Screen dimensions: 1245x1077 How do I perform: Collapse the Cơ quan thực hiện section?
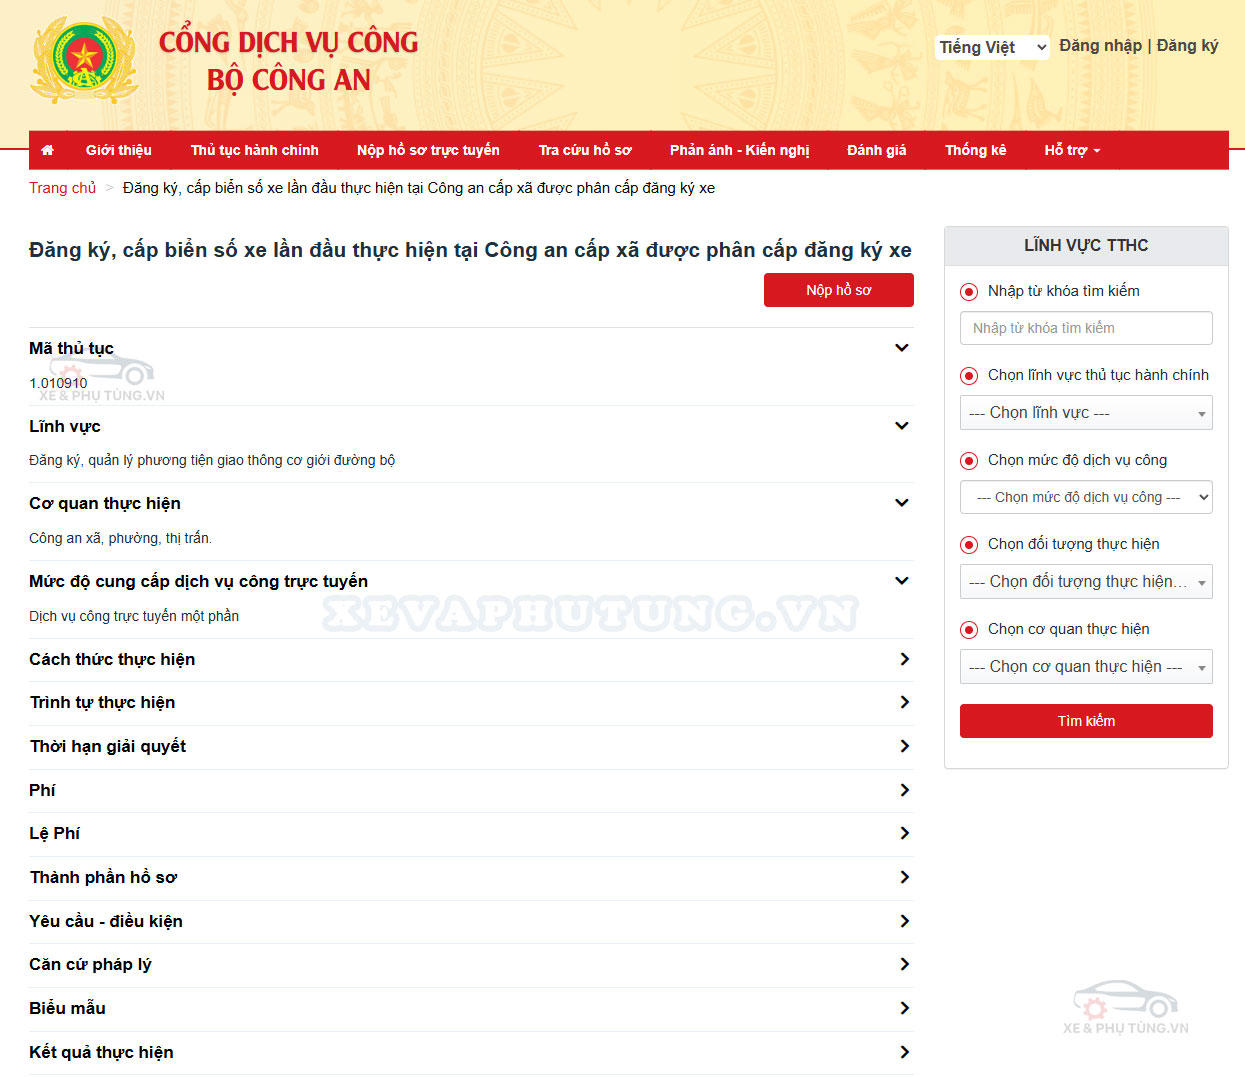pyautogui.click(x=902, y=503)
